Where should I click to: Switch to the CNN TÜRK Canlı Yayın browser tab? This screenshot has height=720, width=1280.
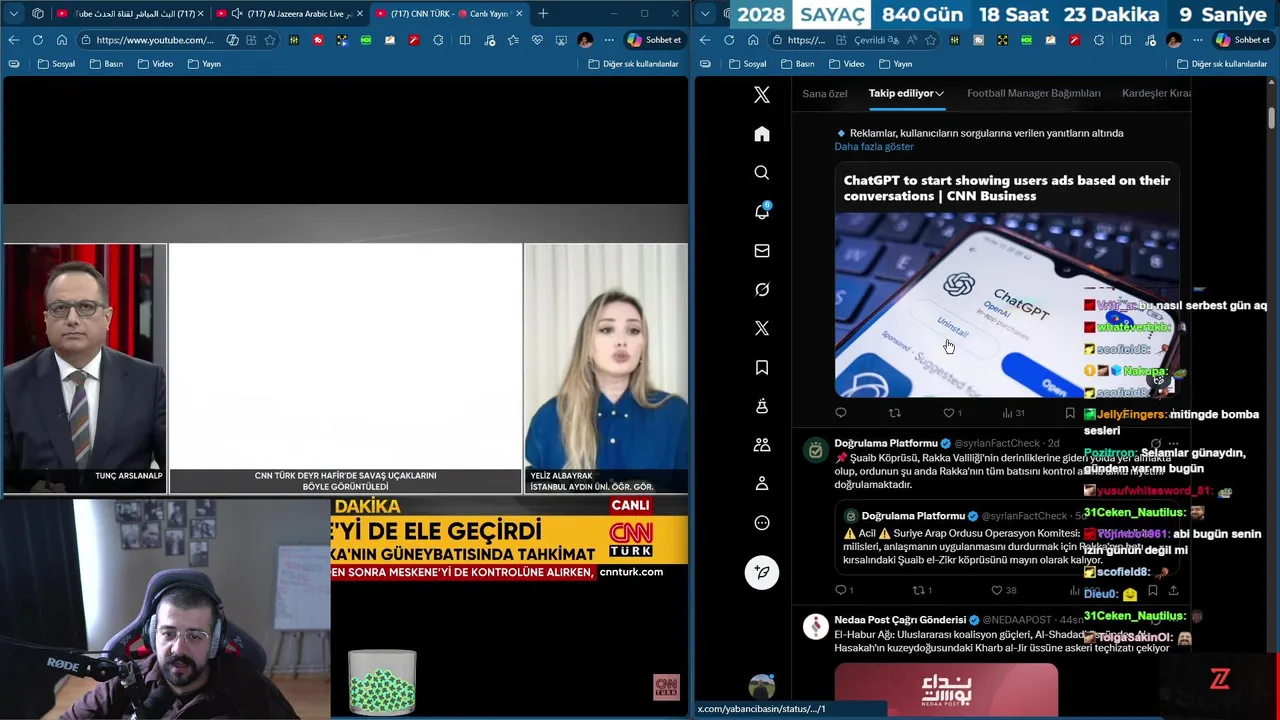coord(449,14)
